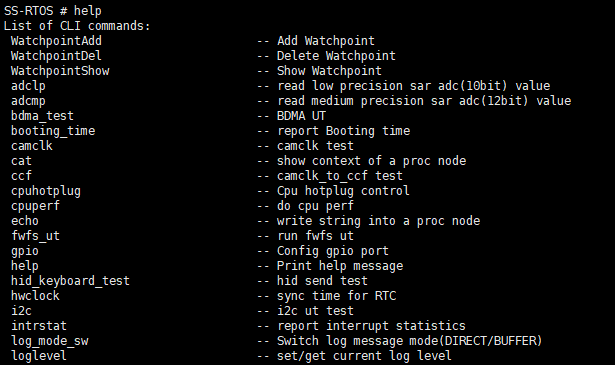Click the gpio command name
The height and width of the screenshot is (365, 615).
pos(25,251)
